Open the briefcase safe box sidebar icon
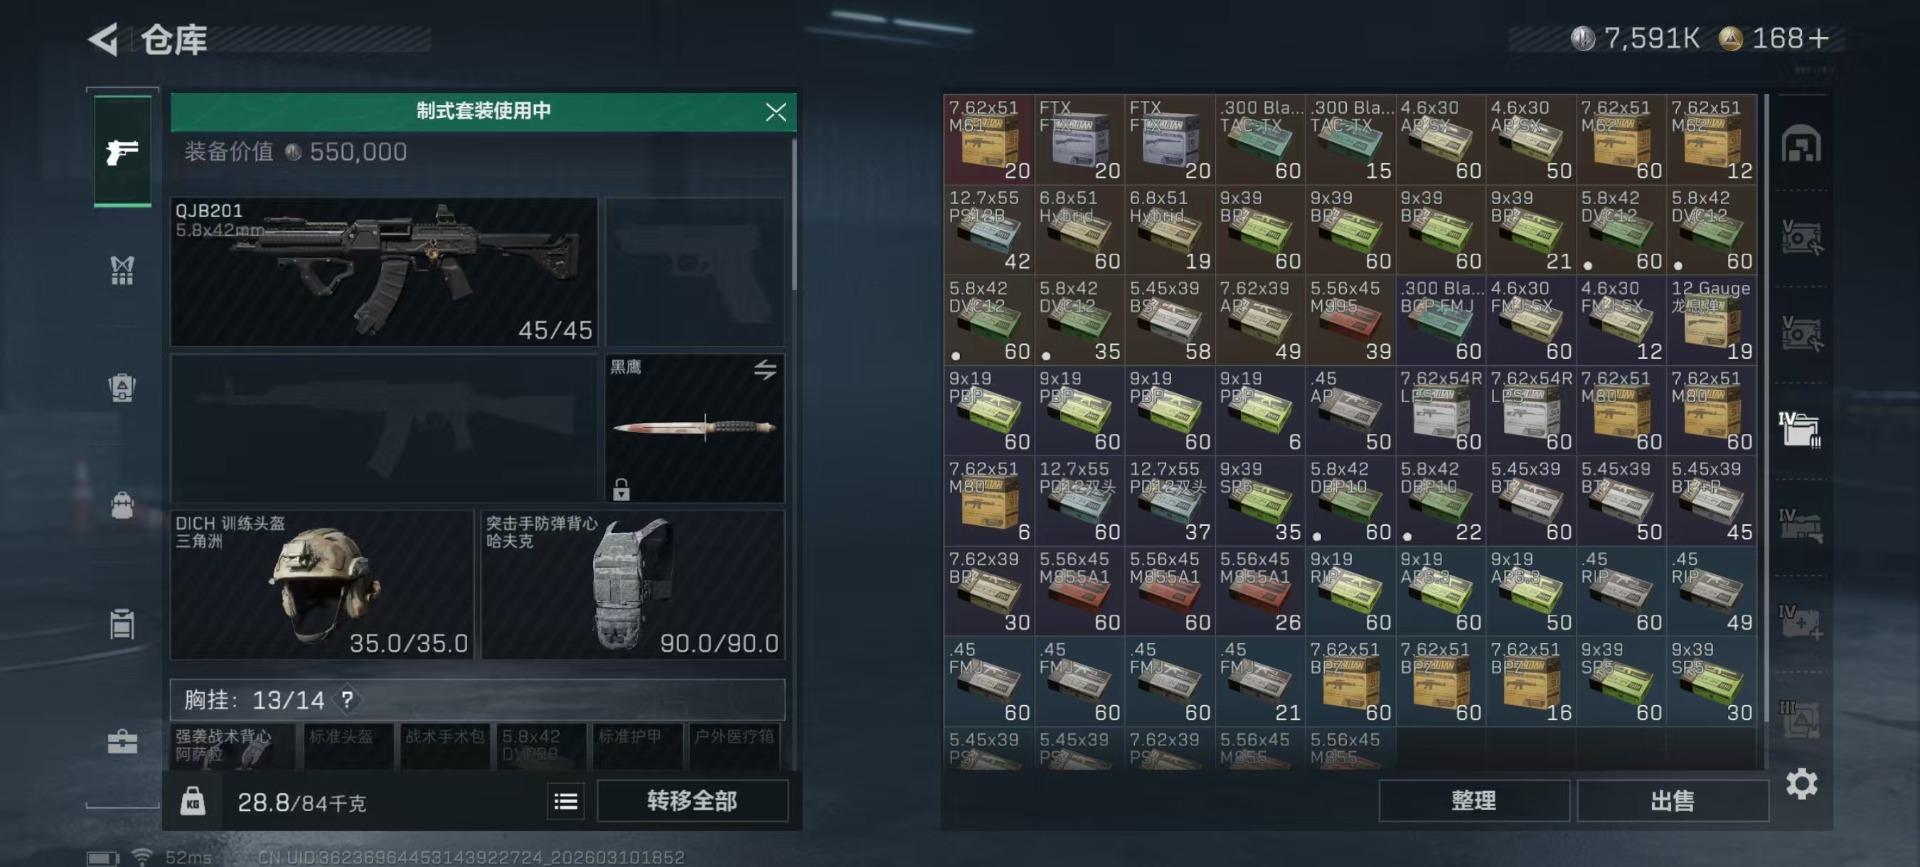Image resolution: width=1920 pixels, height=867 pixels. (x=122, y=742)
